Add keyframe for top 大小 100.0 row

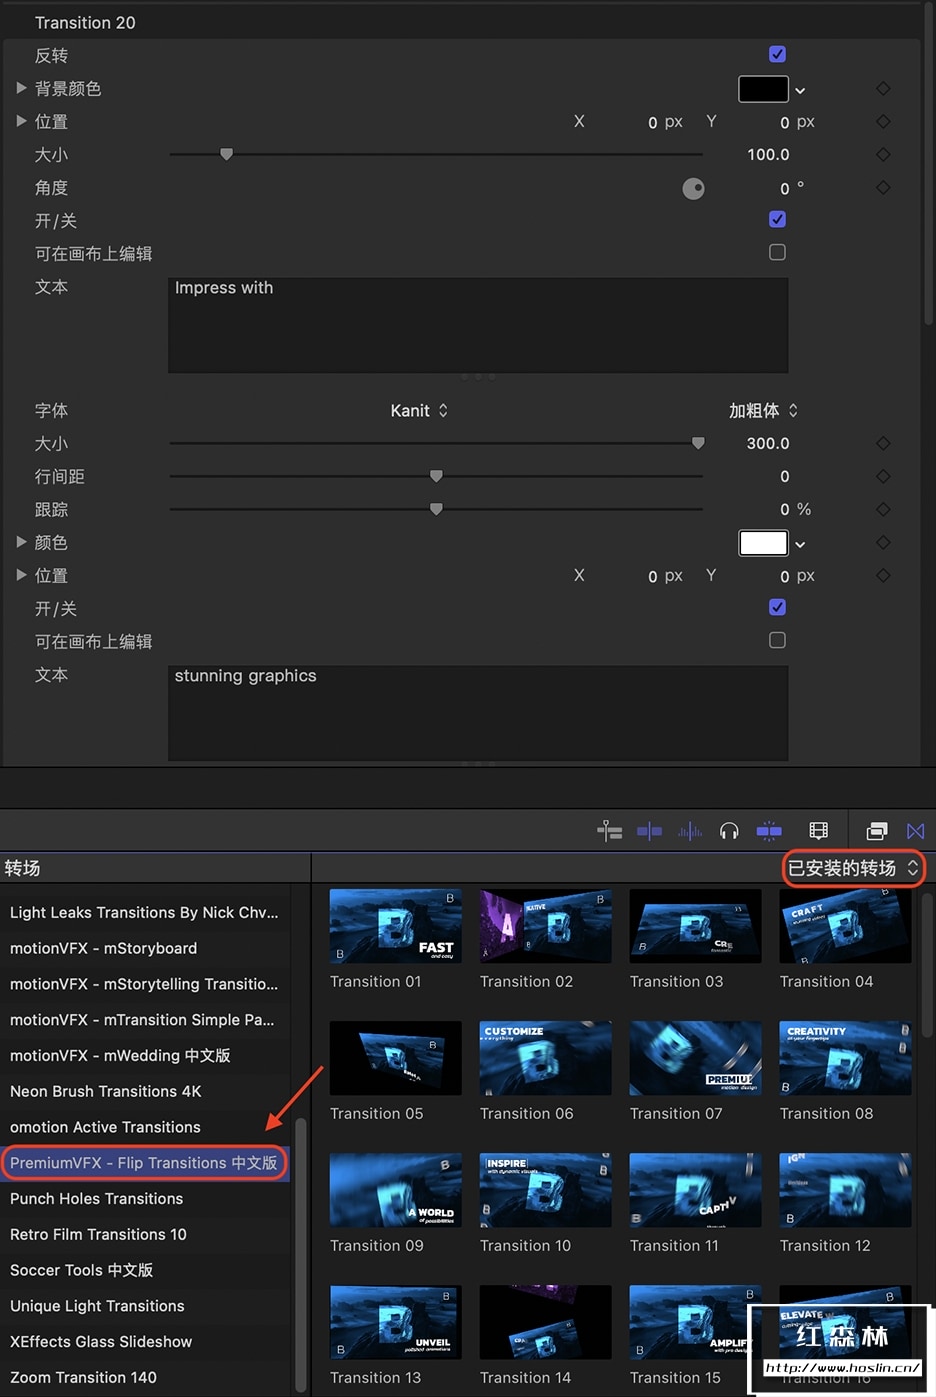coord(883,155)
